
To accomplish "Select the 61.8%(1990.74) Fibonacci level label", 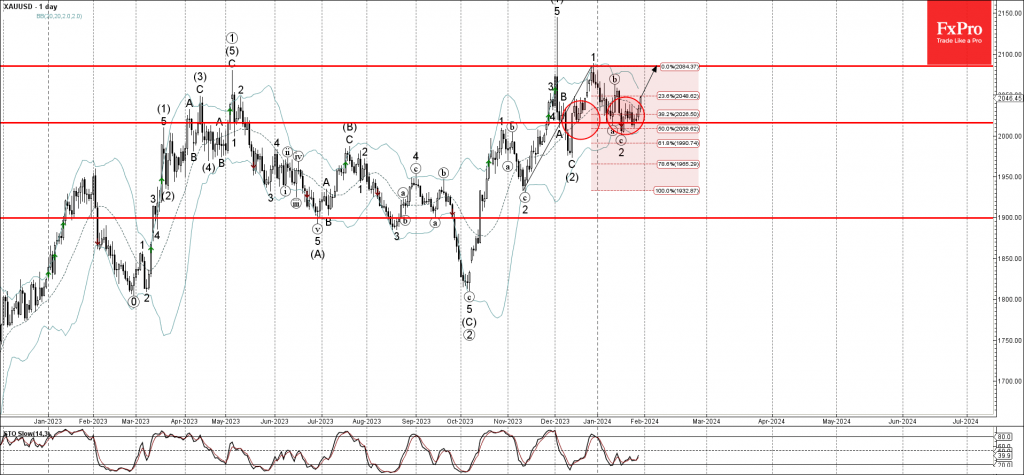I will coord(680,143).
